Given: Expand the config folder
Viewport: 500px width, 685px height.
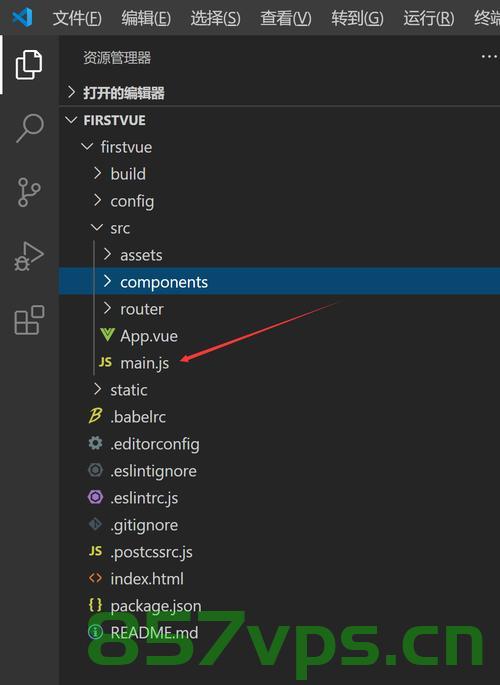Looking at the screenshot, I should click(x=279, y=201).
